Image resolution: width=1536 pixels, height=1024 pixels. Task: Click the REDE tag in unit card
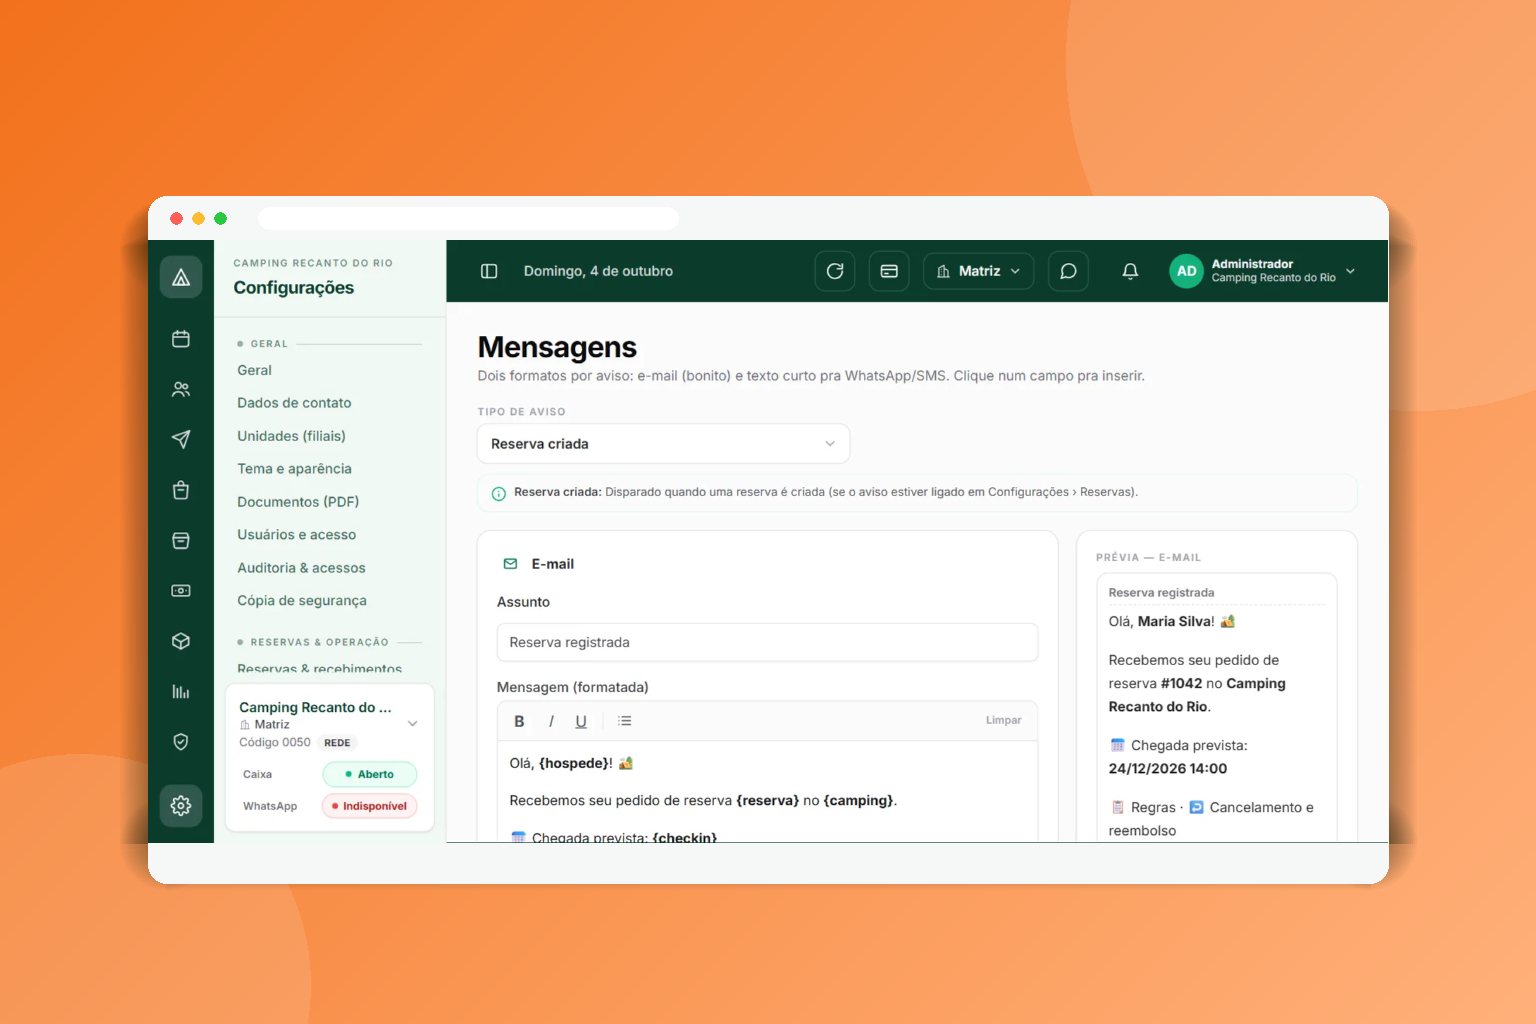tap(337, 743)
